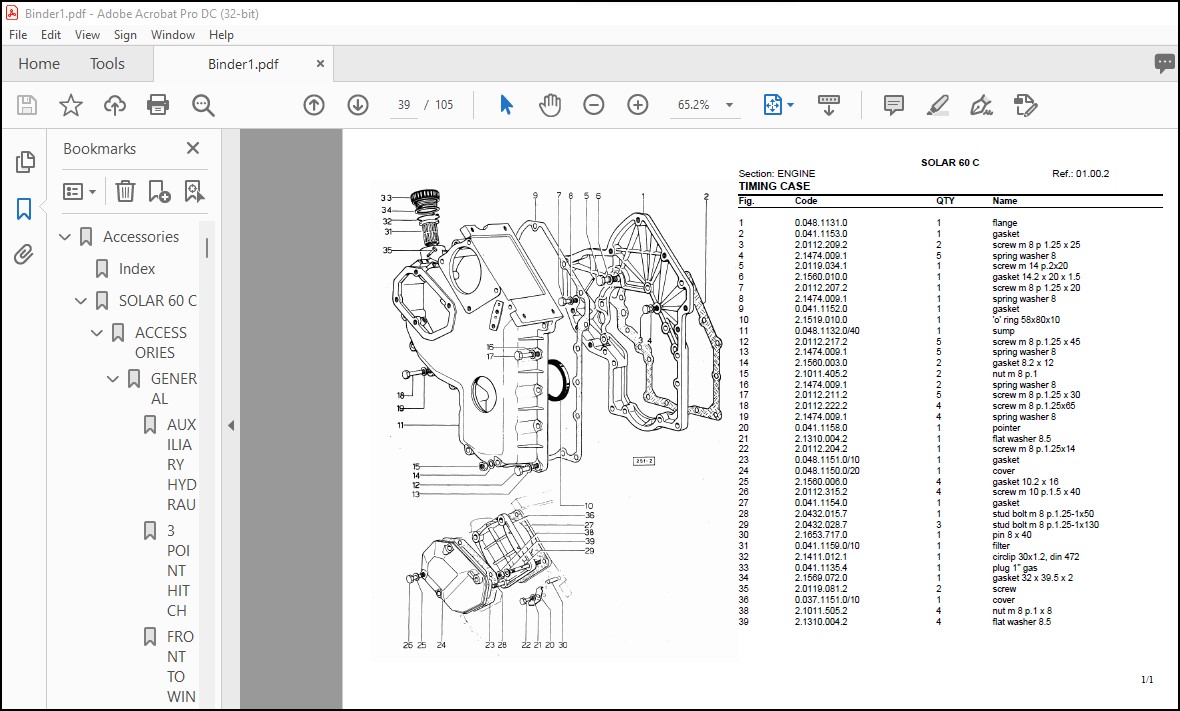
Task: Click the page number input field
Action: click(404, 105)
